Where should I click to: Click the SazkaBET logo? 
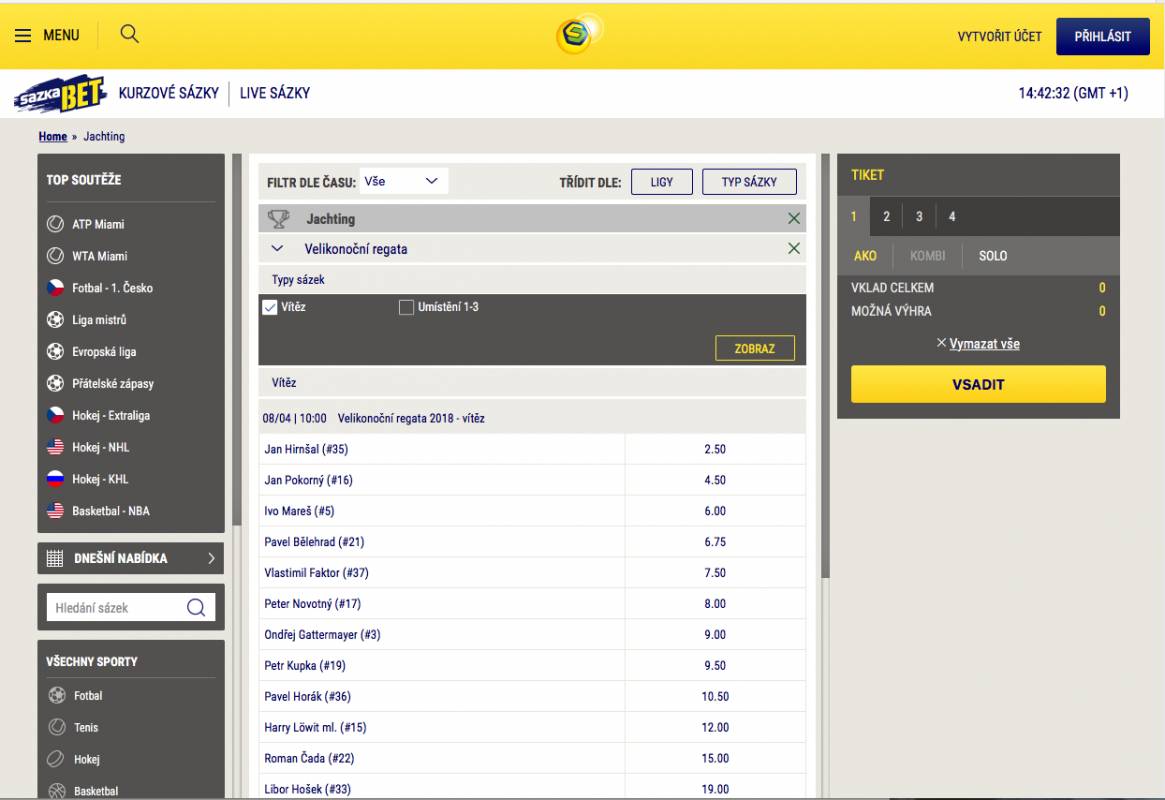pyautogui.click(x=60, y=94)
